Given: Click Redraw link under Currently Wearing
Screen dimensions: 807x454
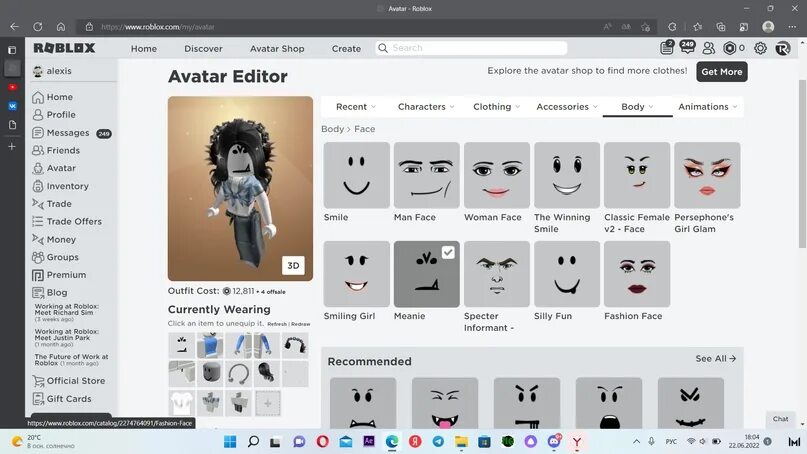Looking at the screenshot, I should pos(301,324).
